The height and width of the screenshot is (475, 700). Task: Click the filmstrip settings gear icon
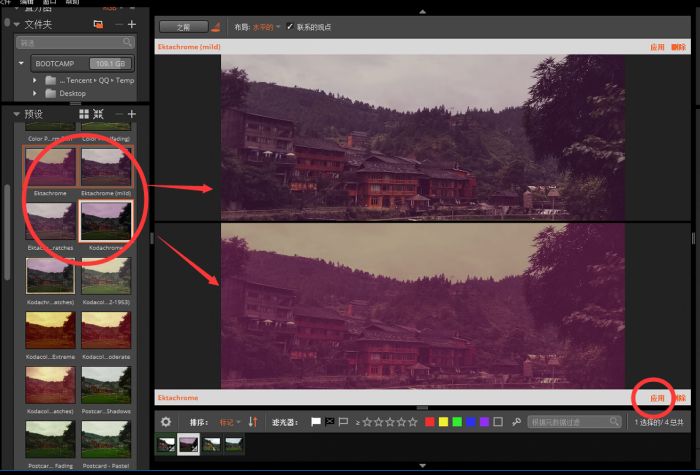[x=166, y=422]
